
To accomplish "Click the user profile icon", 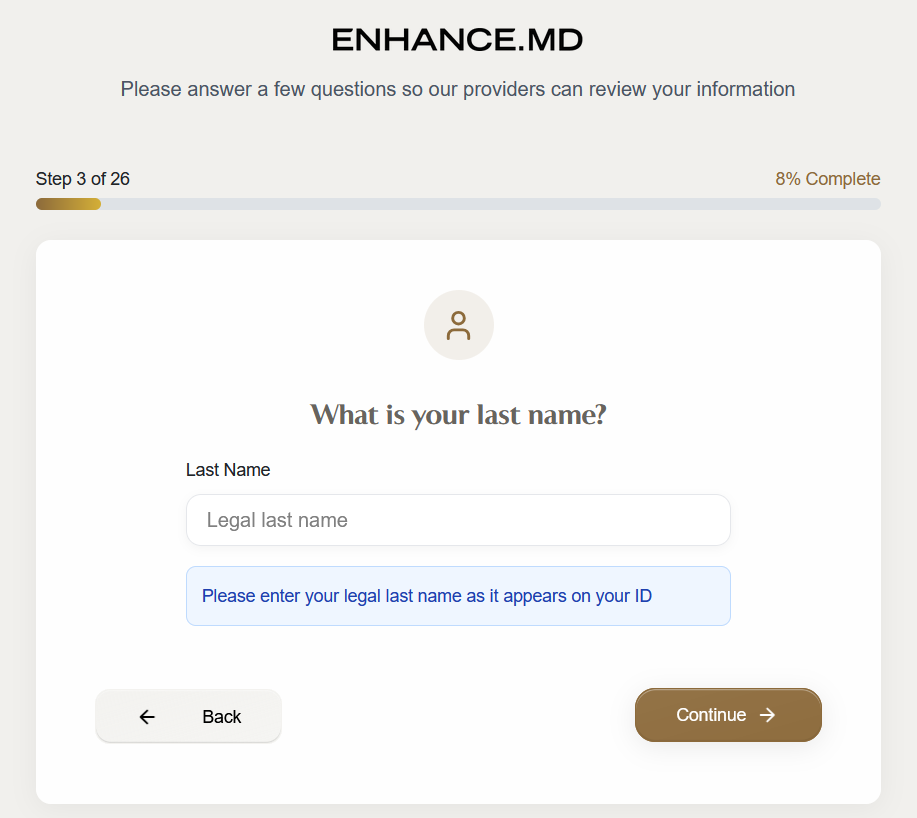I will click(458, 325).
